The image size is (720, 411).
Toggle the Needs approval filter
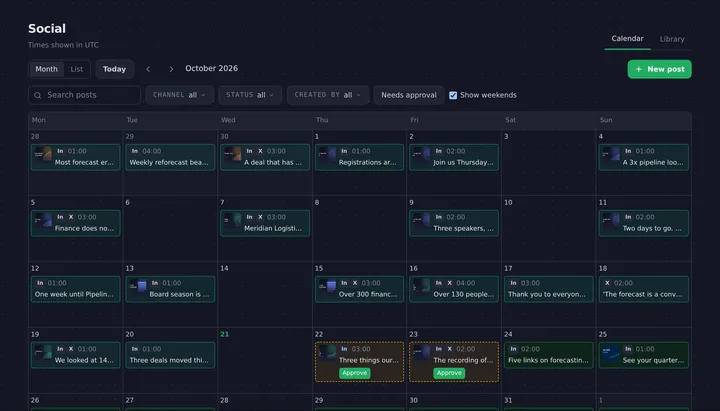pyautogui.click(x=409, y=96)
